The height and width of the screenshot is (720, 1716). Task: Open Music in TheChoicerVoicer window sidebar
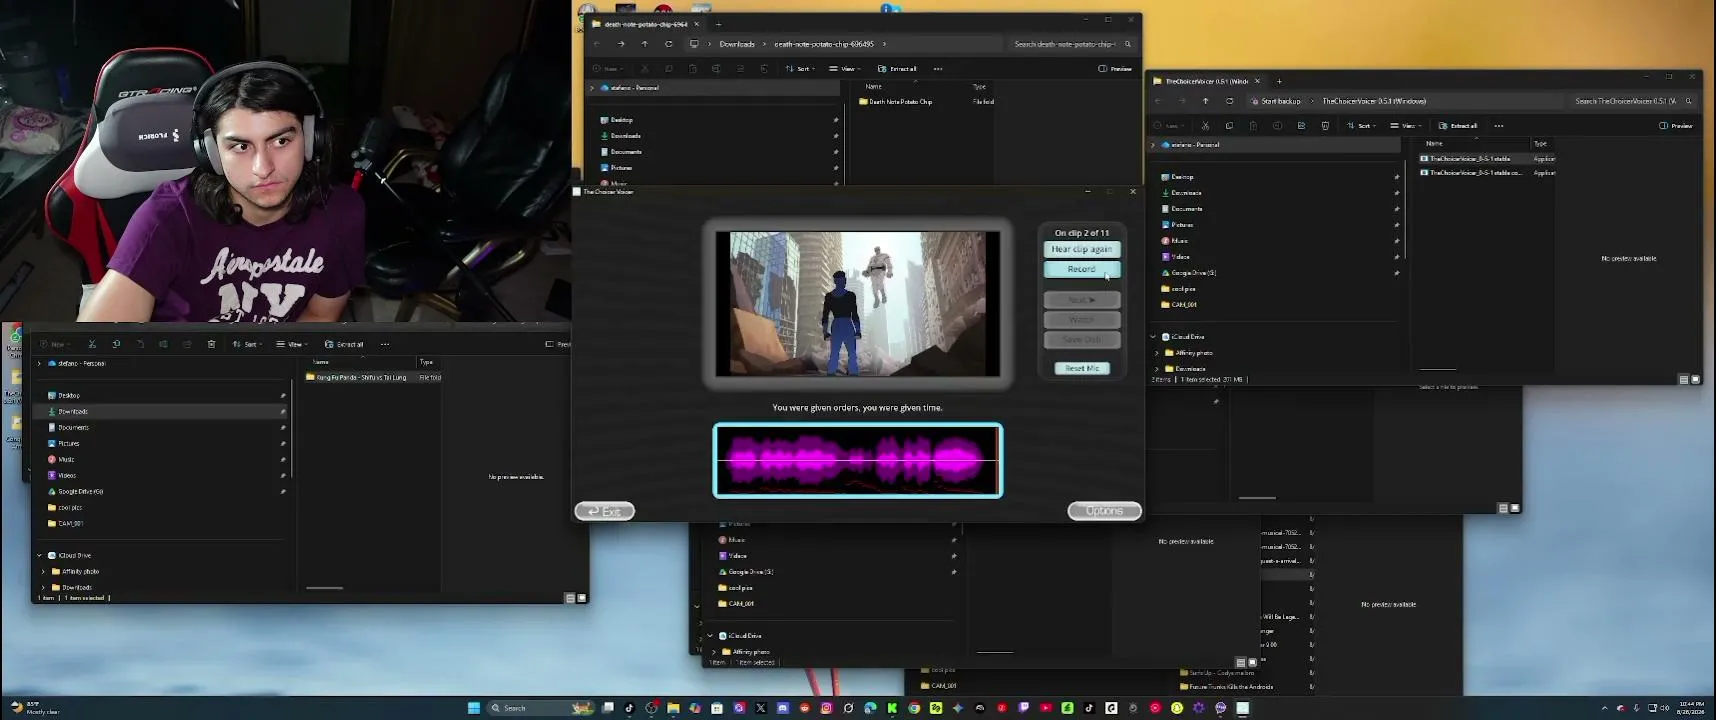click(x=1180, y=241)
